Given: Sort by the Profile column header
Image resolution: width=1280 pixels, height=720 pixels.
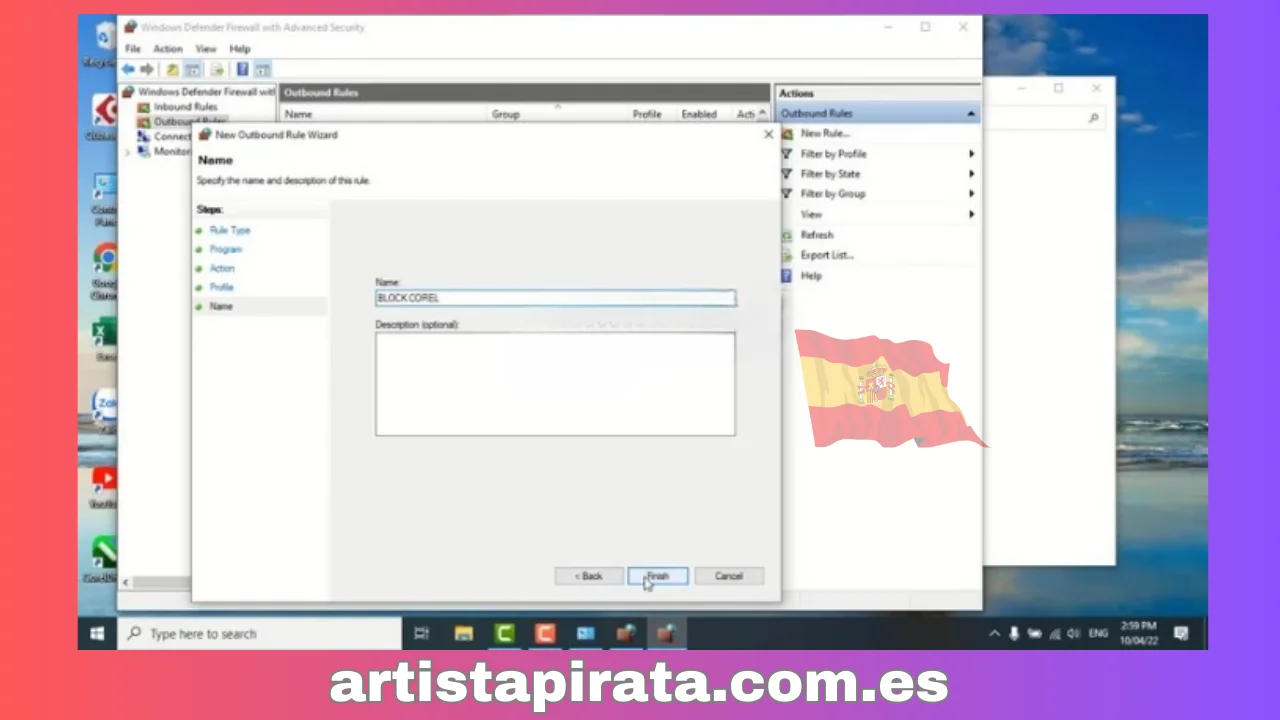Looking at the screenshot, I should coord(647,114).
